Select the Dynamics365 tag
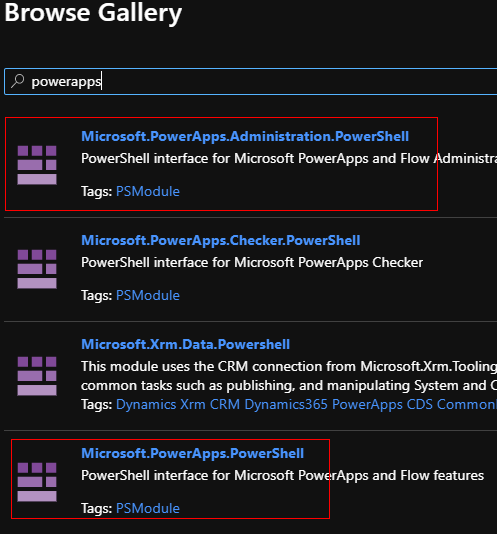Viewport: 497px width, 534px height. pyautogui.click(x=286, y=405)
